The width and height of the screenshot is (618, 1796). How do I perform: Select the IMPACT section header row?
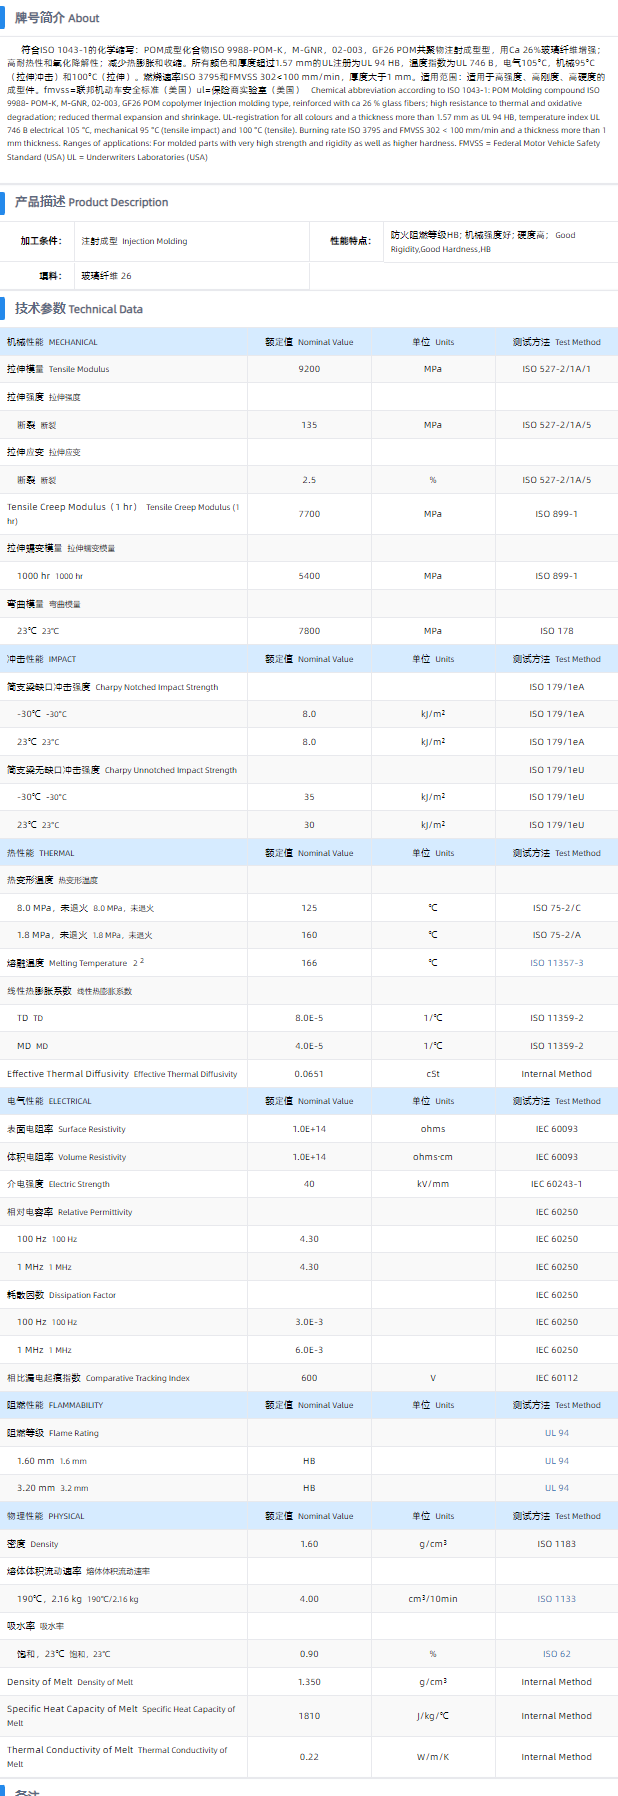309,659
